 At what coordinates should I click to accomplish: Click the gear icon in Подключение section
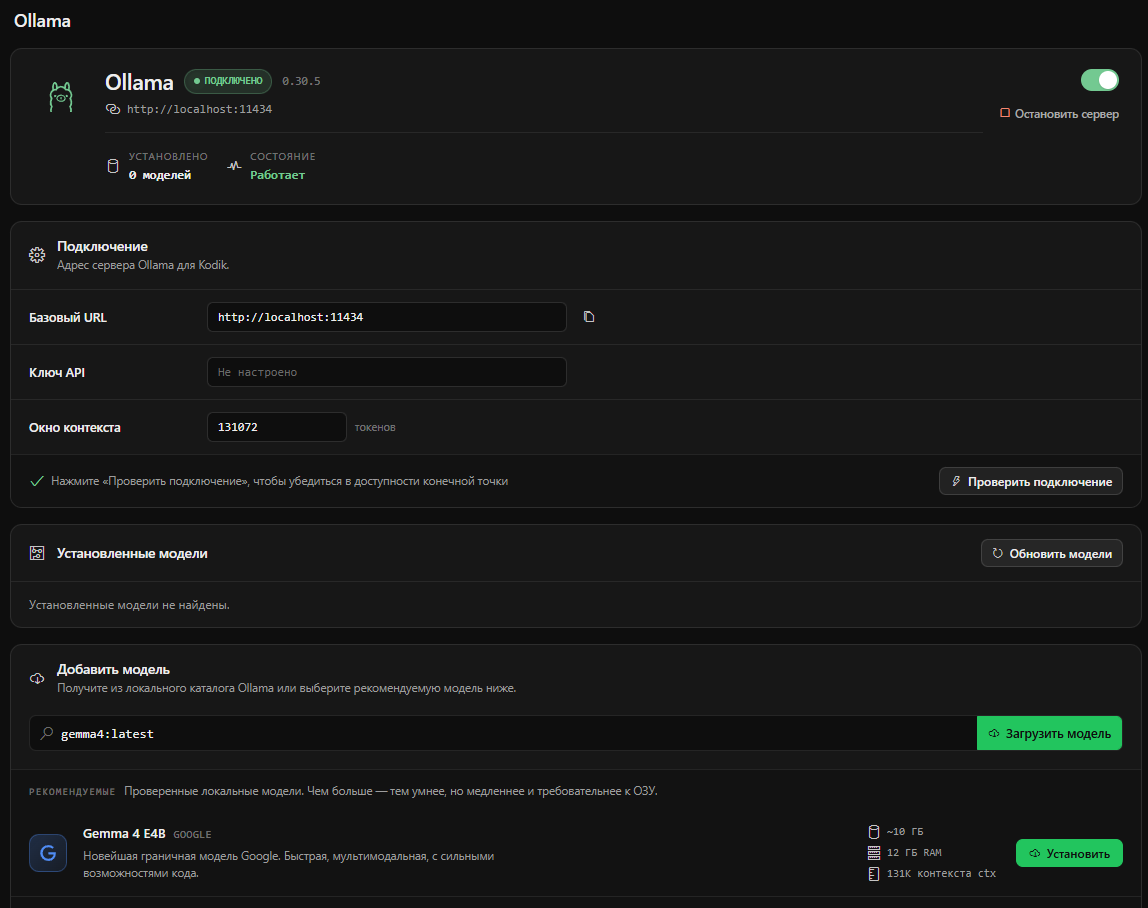pyautogui.click(x=37, y=255)
